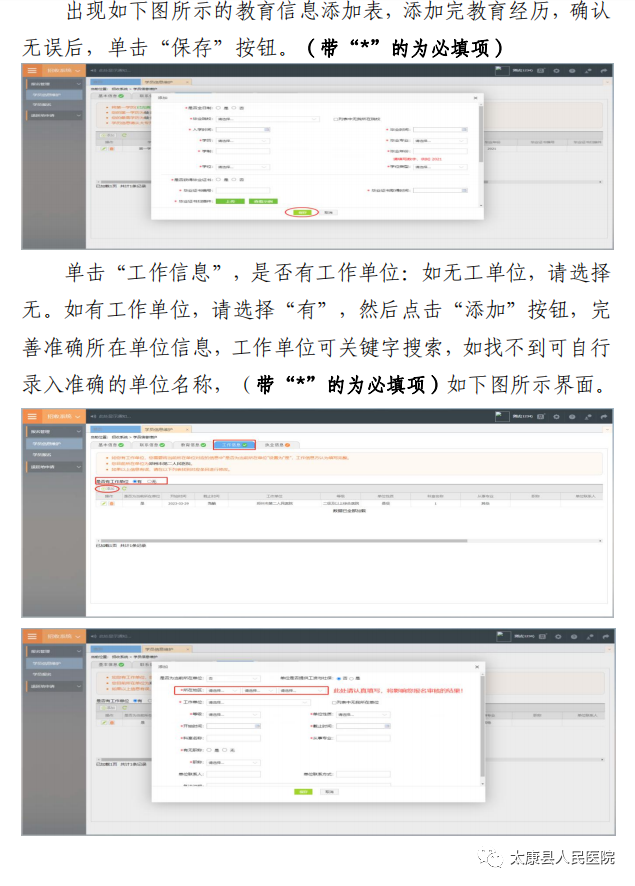Open last tab with orange badge, middle screenshot

click(x=277, y=445)
